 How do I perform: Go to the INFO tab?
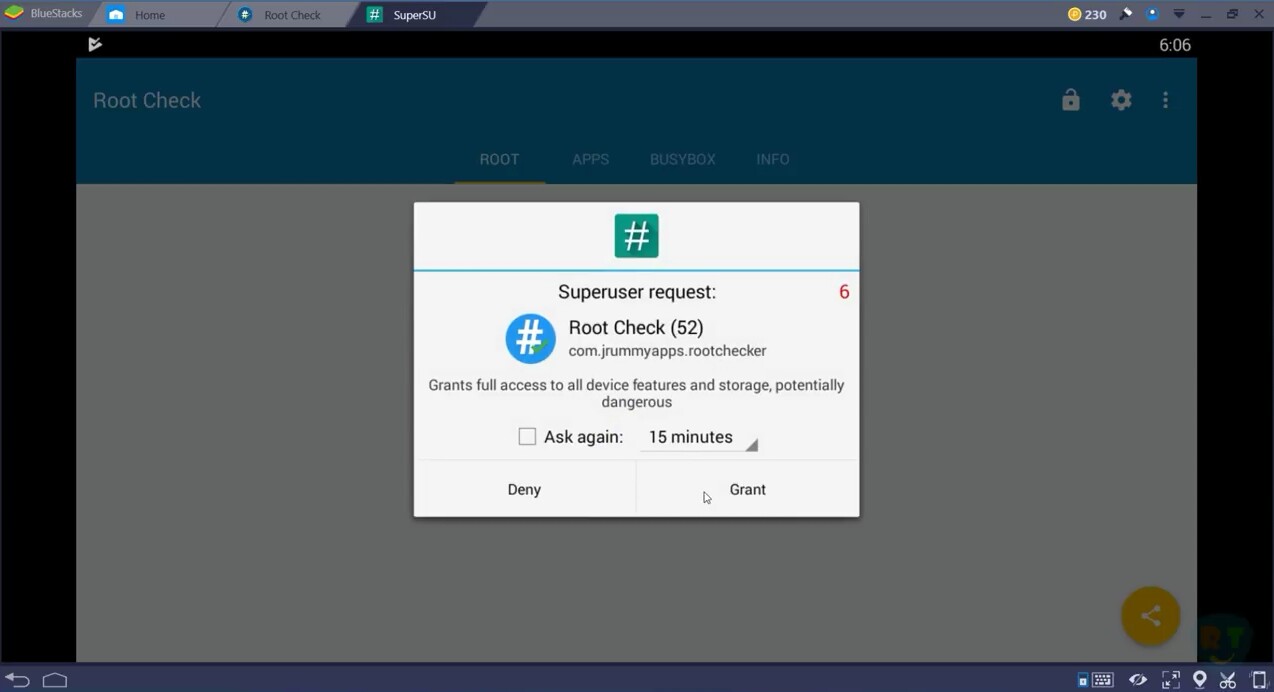pos(772,159)
